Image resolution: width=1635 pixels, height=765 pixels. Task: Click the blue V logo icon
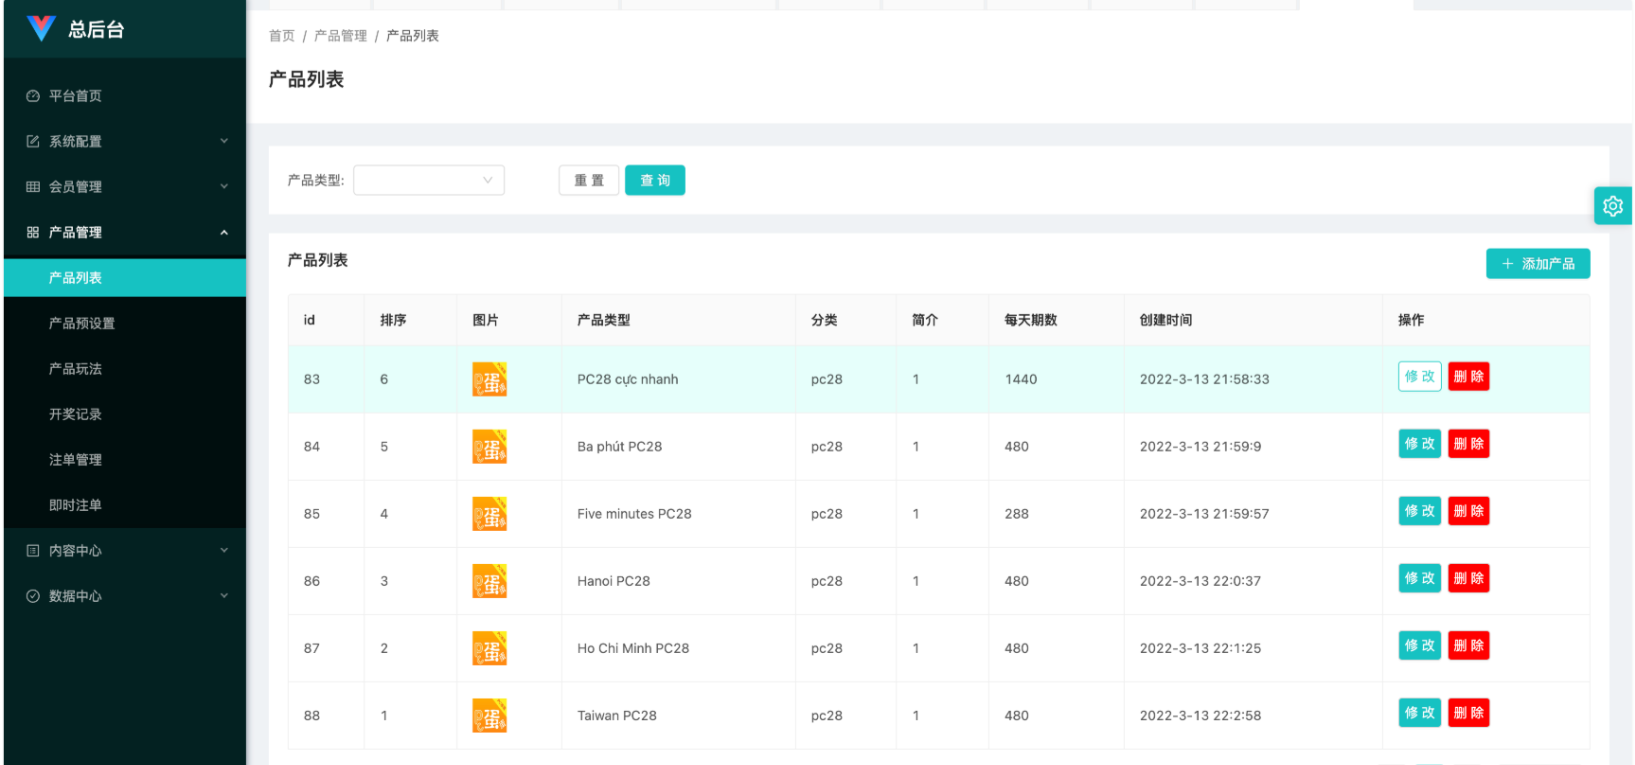41,28
